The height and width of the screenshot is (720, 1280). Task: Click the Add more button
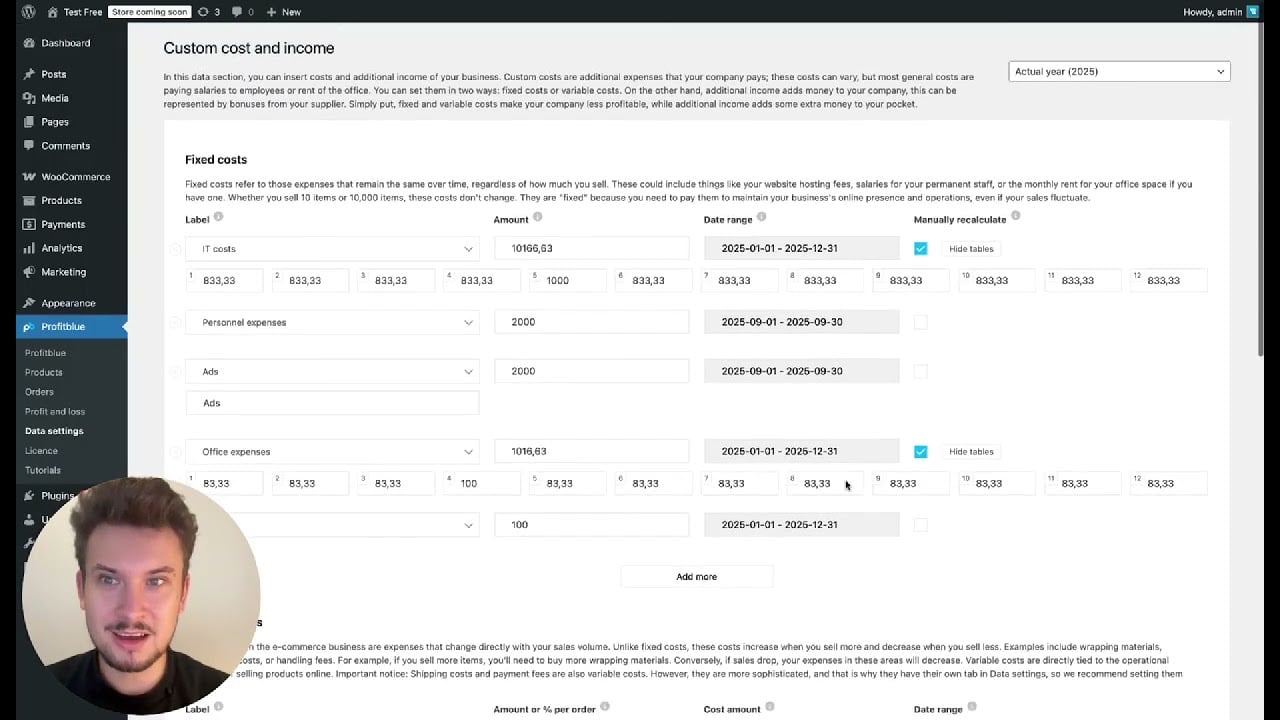pos(696,576)
